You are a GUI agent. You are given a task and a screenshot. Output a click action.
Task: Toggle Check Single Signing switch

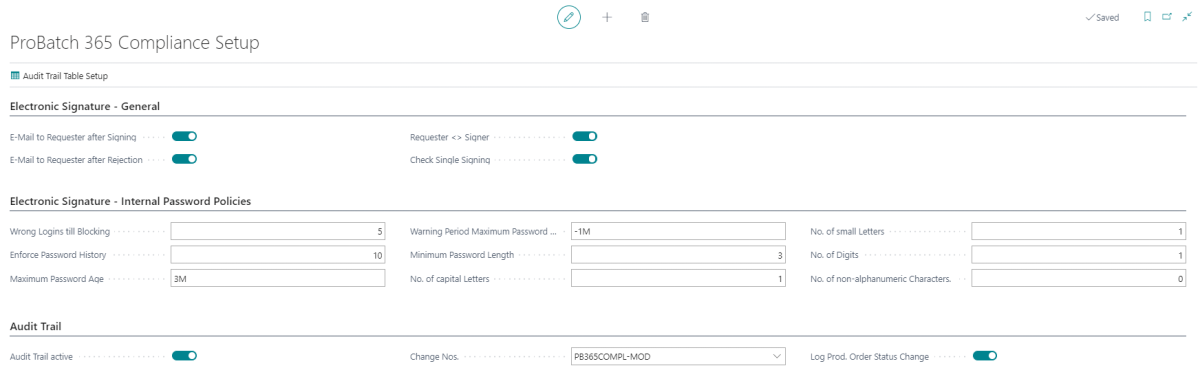585,158
